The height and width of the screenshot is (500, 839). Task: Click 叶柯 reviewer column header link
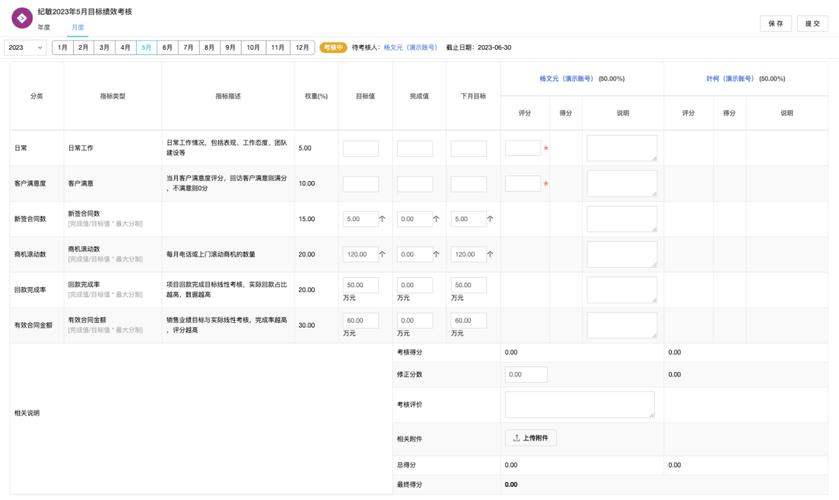pos(730,79)
